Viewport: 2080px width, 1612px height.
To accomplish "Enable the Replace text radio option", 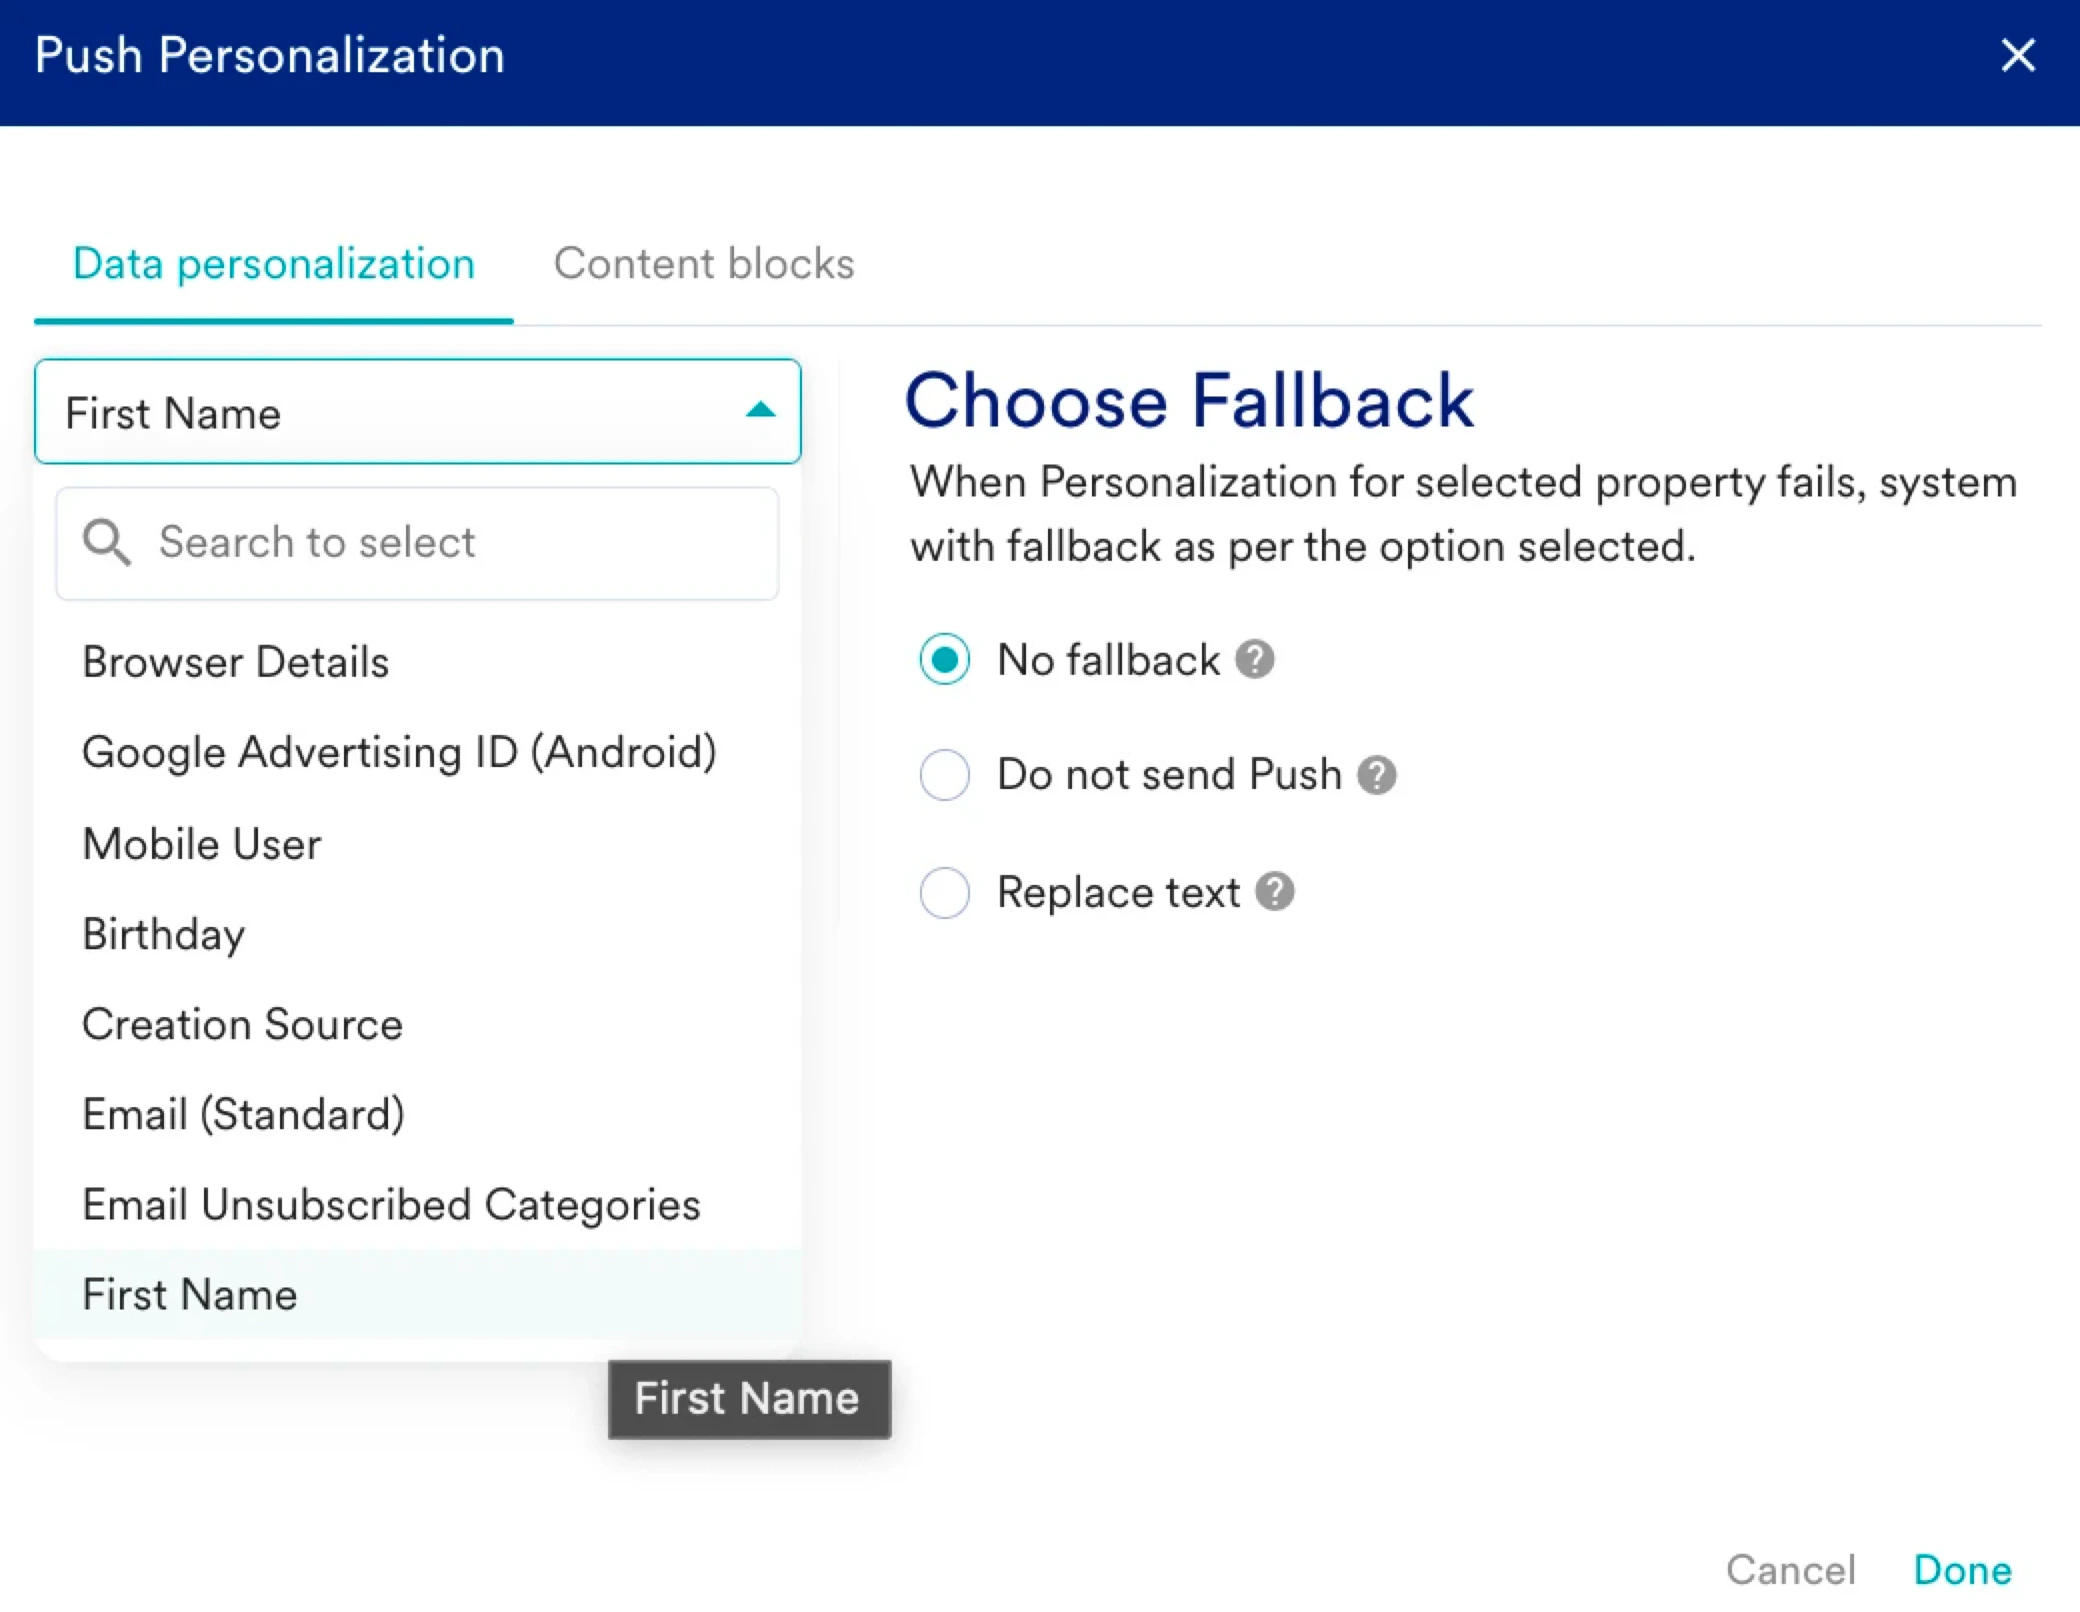I will point(944,892).
